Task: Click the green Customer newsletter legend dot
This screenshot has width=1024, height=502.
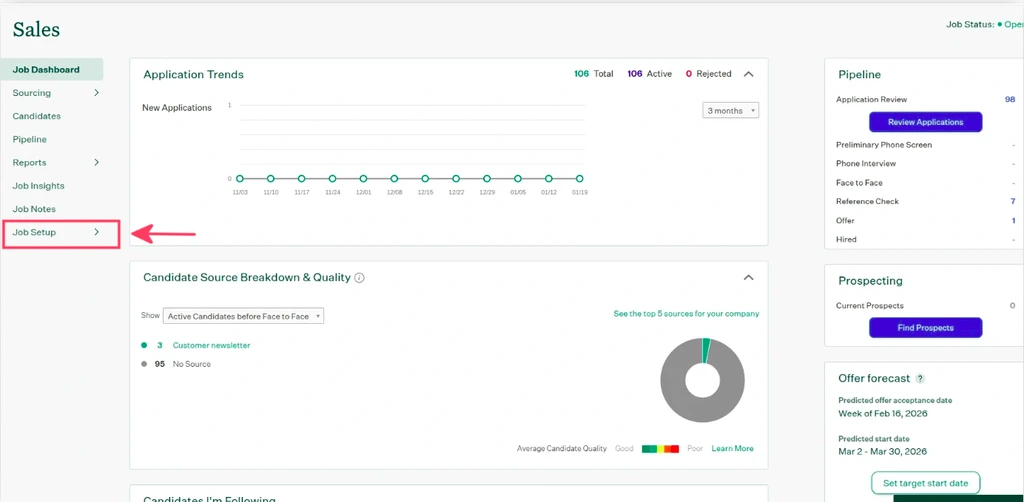Action: [x=144, y=345]
